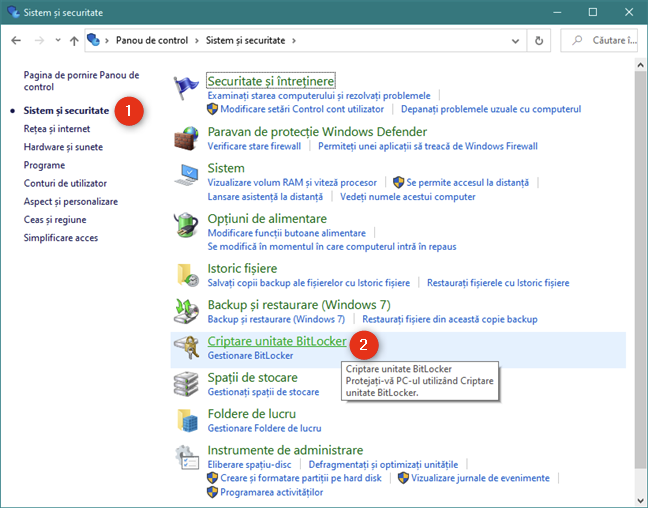Click Vizualizare volum RAM și viteză procesor

[x=292, y=183]
